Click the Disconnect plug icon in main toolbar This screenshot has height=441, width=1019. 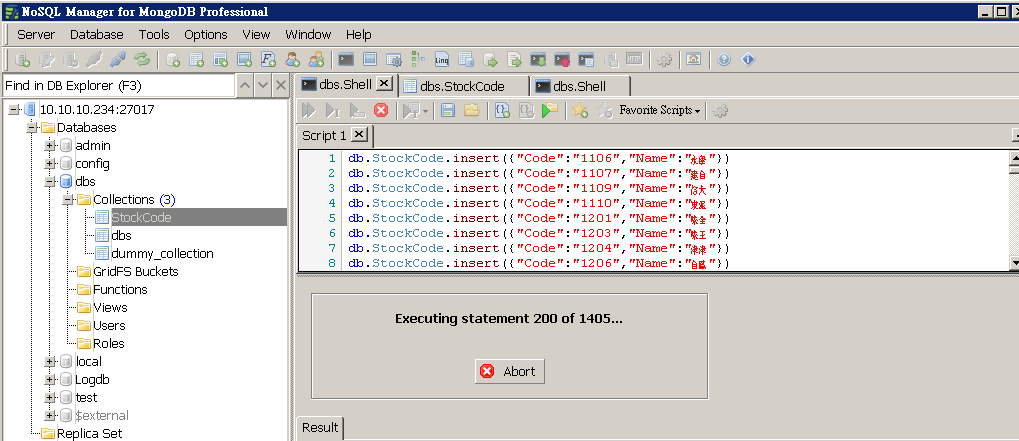(x=94, y=60)
